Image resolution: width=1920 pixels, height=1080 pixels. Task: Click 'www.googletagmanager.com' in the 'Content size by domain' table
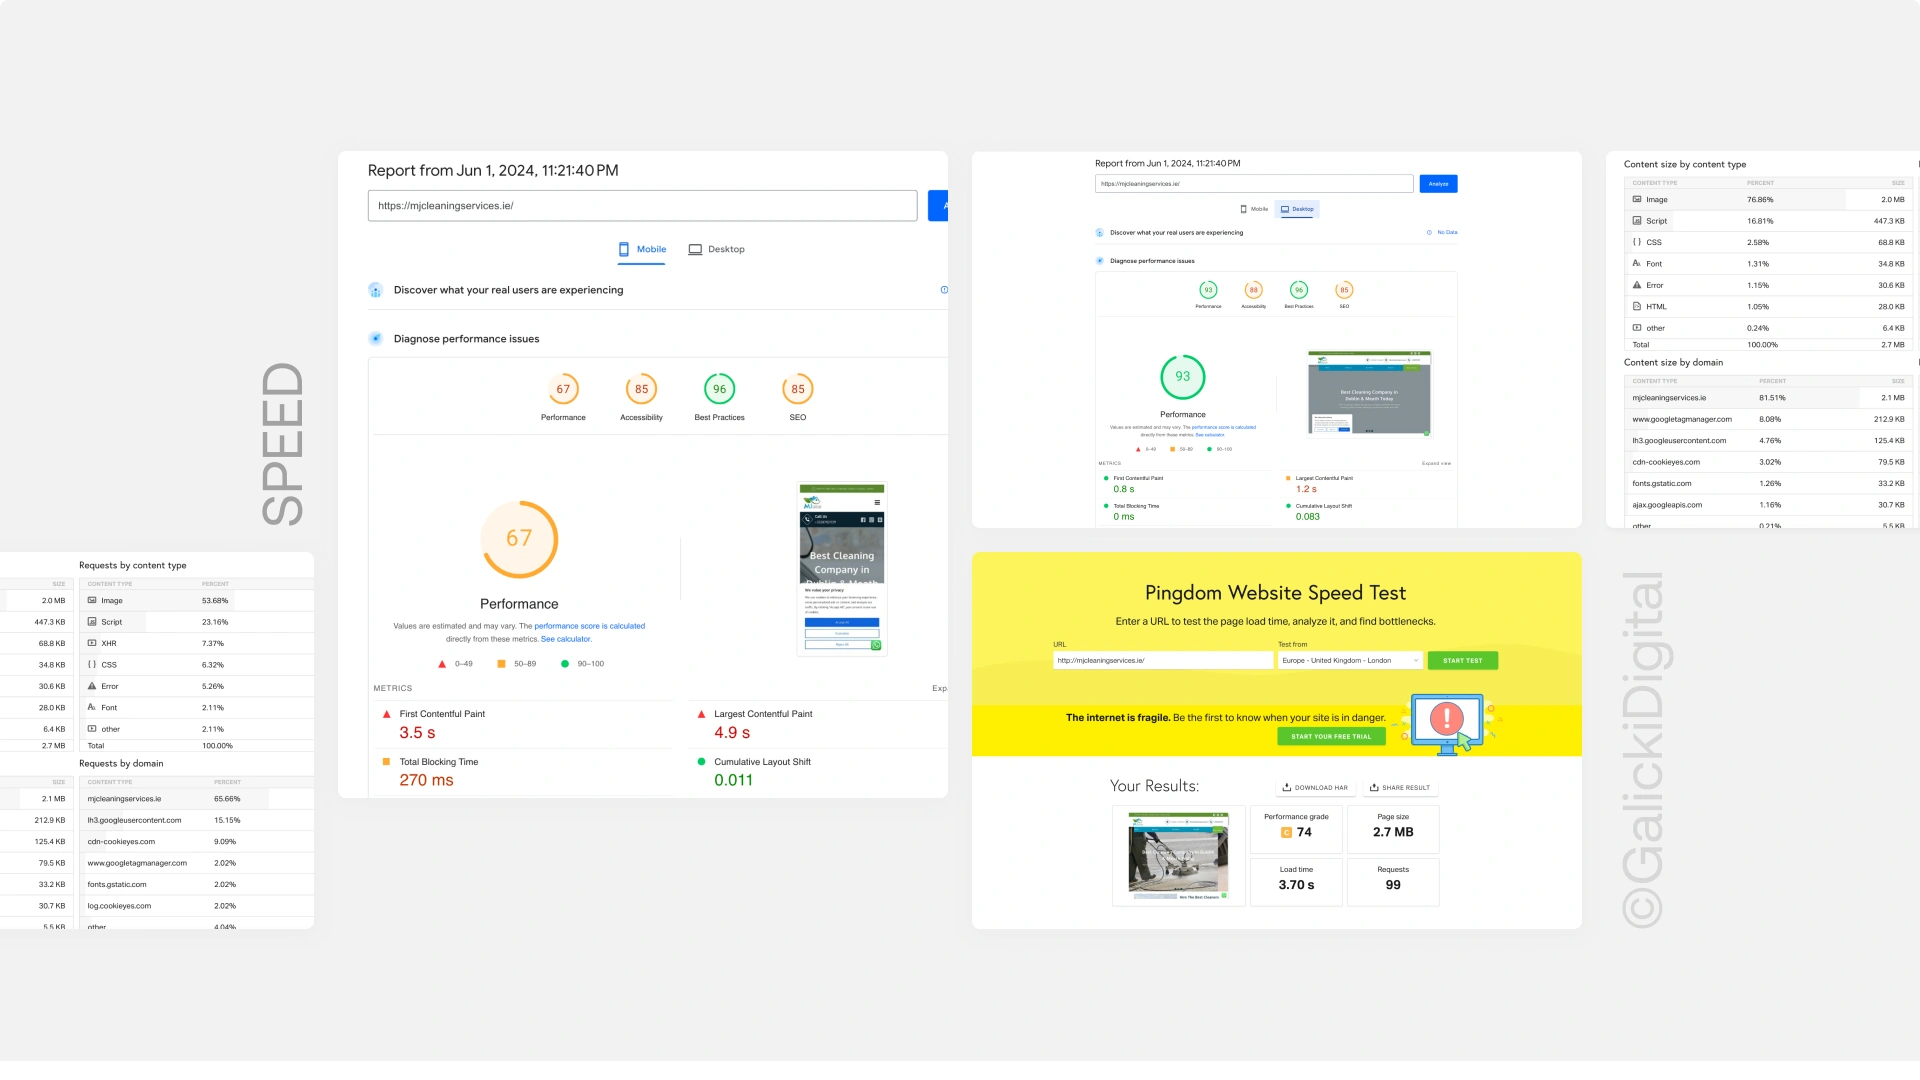pos(1682,419)
